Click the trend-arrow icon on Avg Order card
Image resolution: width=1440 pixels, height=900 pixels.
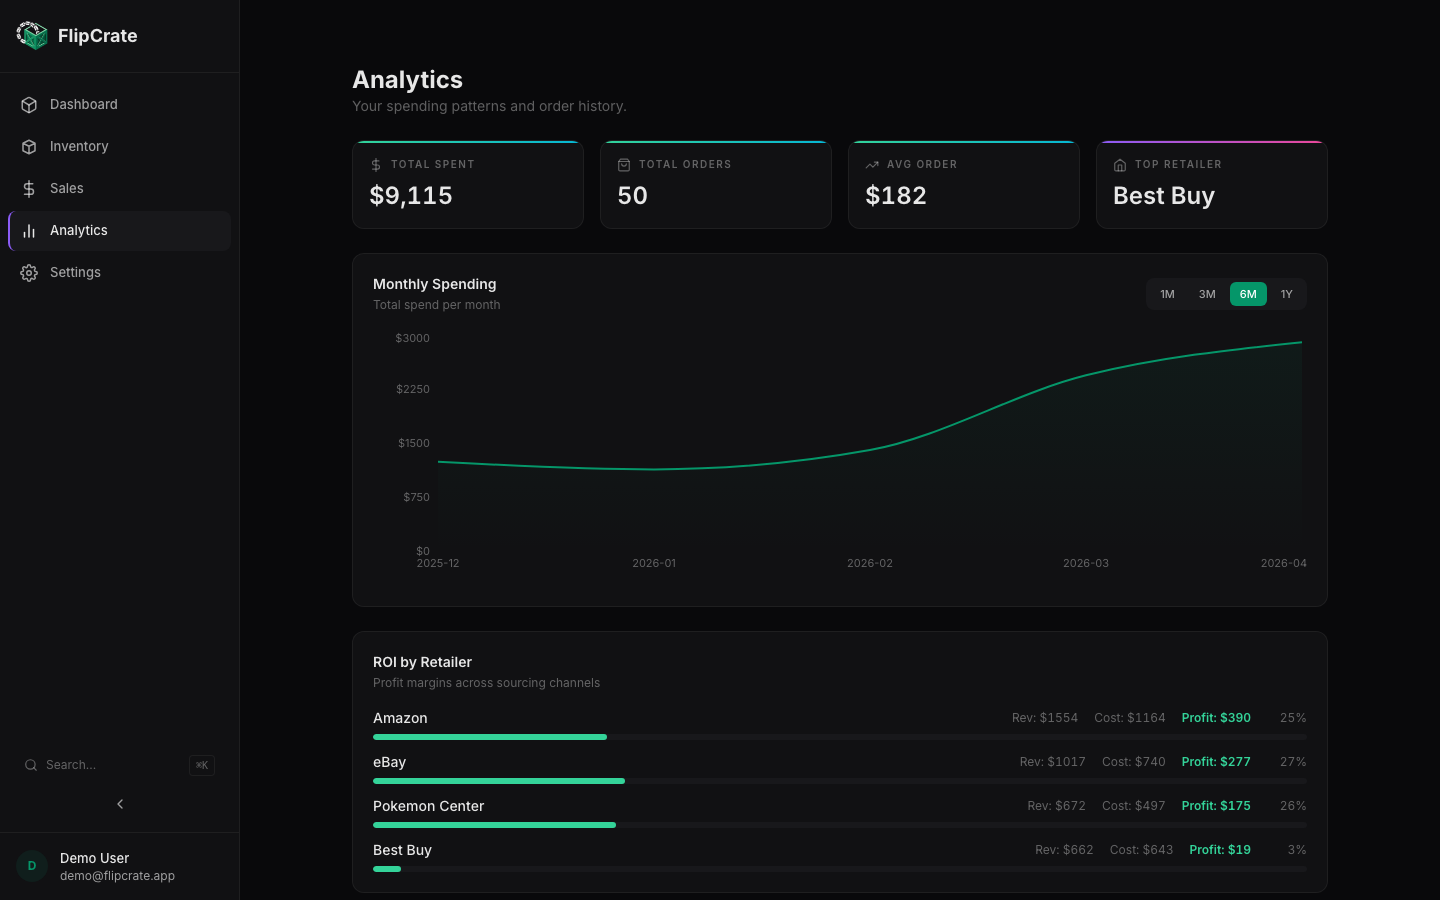pyautogui.click(x=872, y=164)
